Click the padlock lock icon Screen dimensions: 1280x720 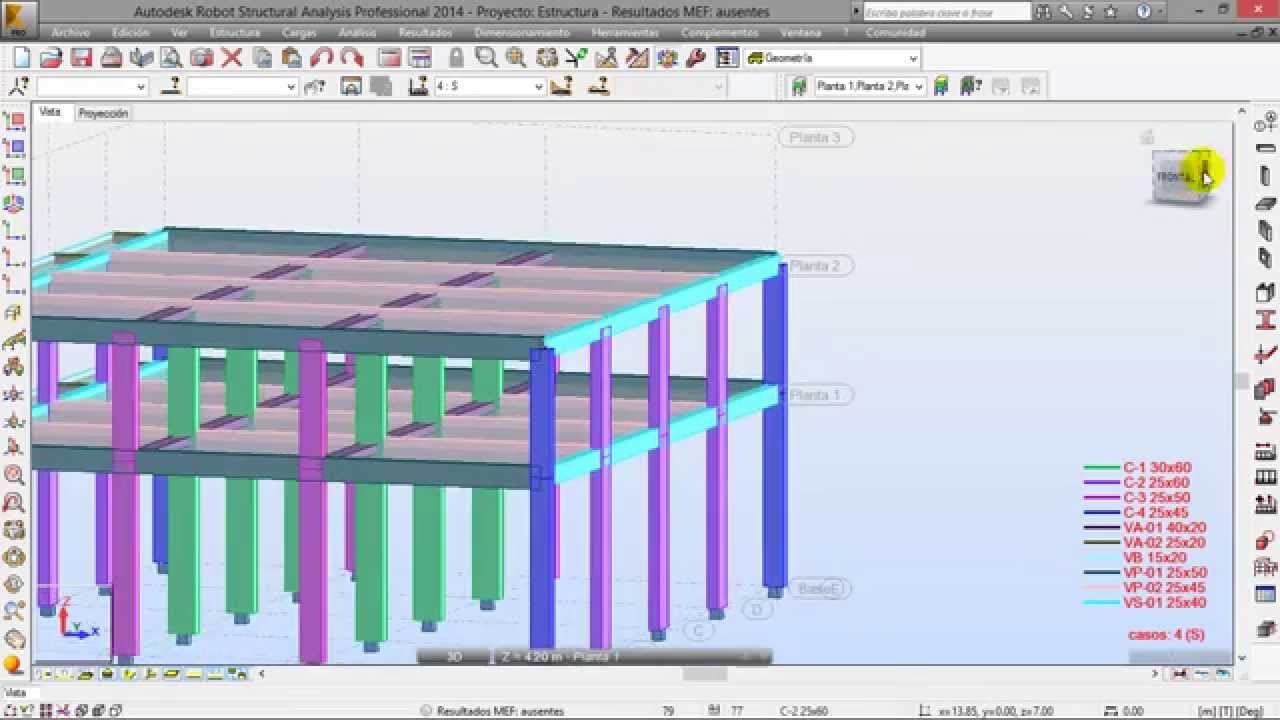(x=456, y=58)
